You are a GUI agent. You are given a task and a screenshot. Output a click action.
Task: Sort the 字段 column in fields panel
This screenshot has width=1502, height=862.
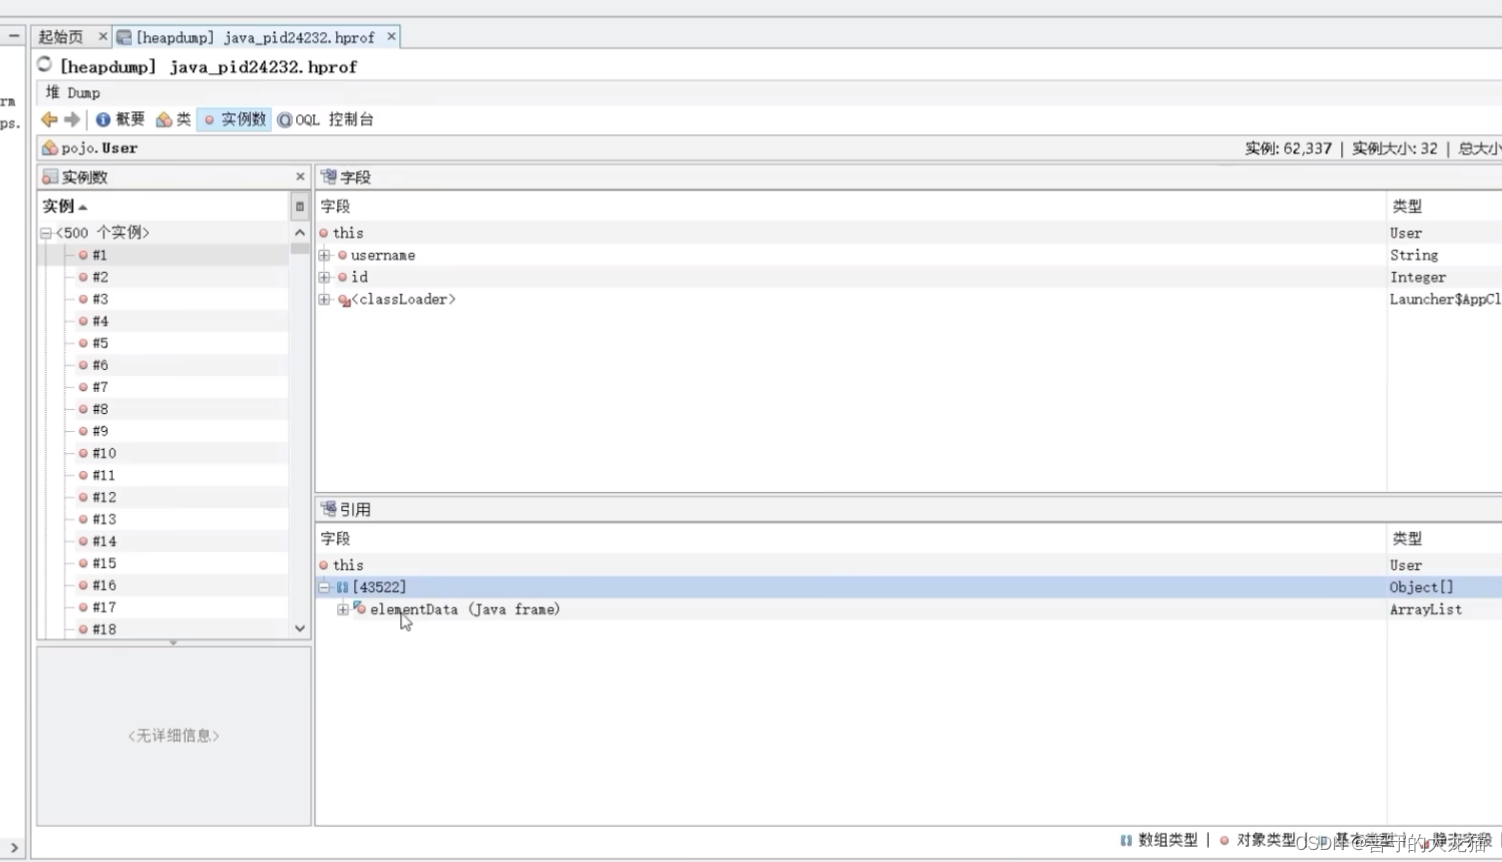coord(851,206)
